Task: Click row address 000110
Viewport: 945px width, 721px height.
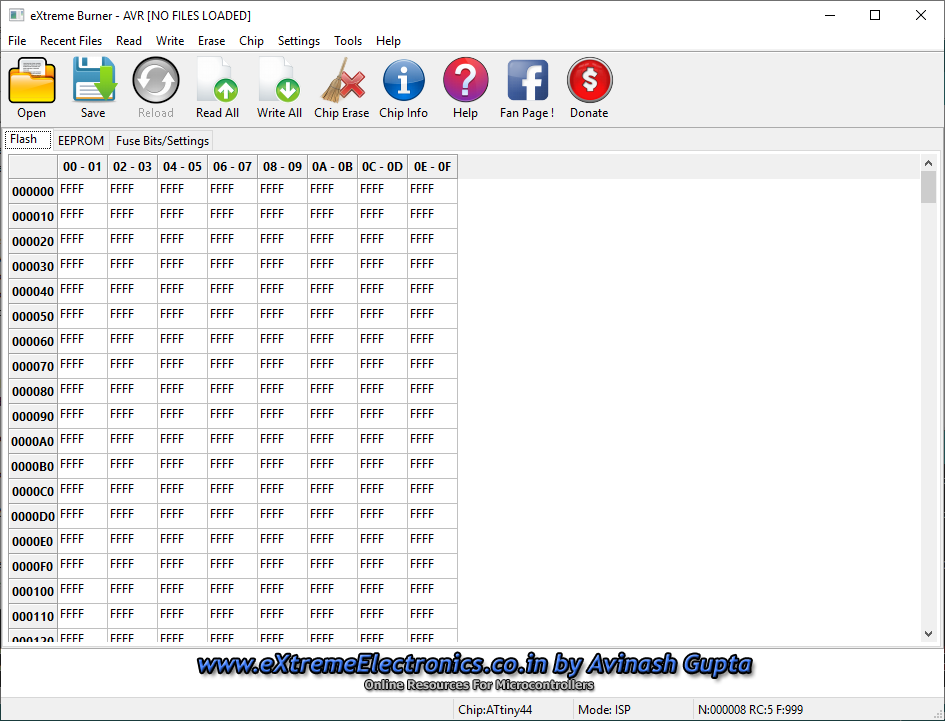Action: (x=33, y=617)
